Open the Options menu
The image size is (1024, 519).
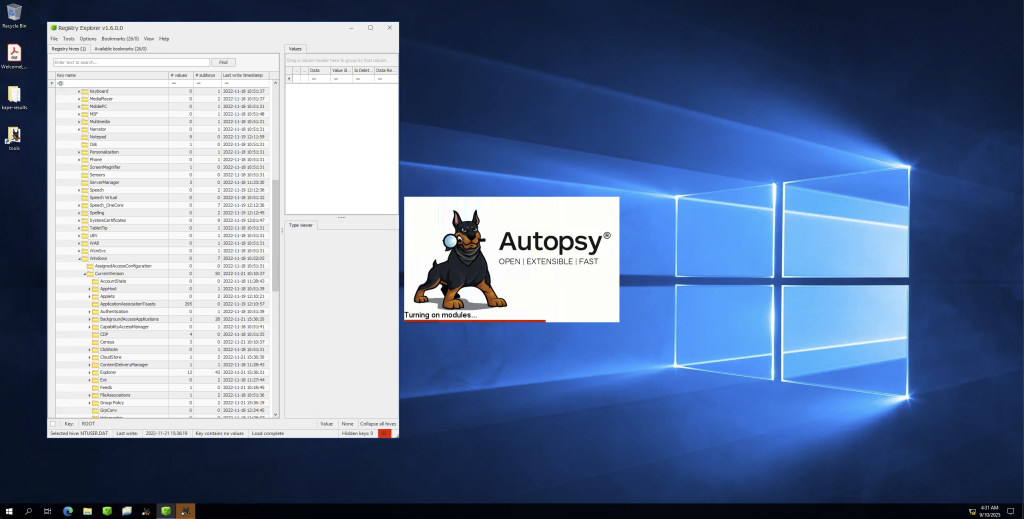(x=88, y=39)
